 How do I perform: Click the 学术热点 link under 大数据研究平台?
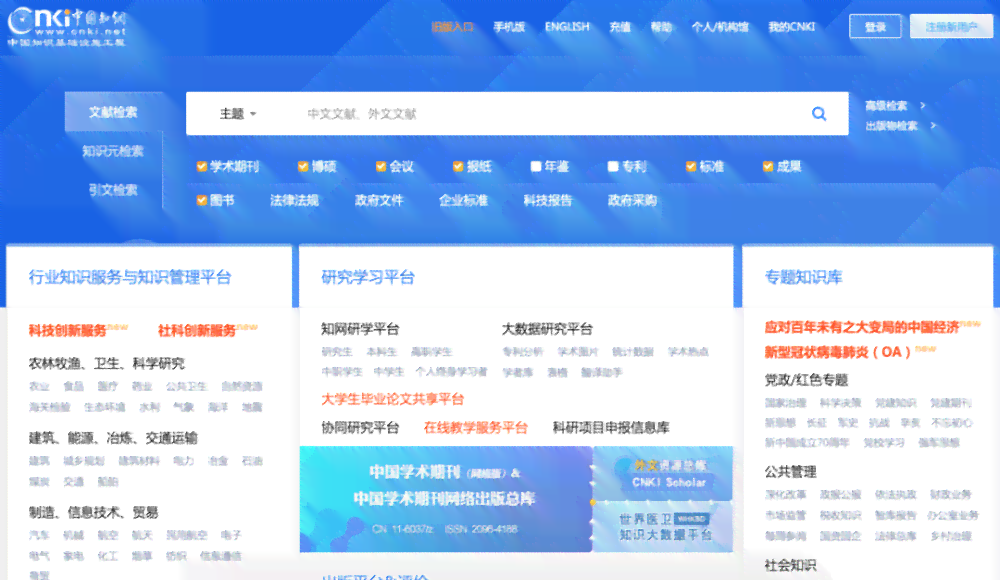coord(688,352)
